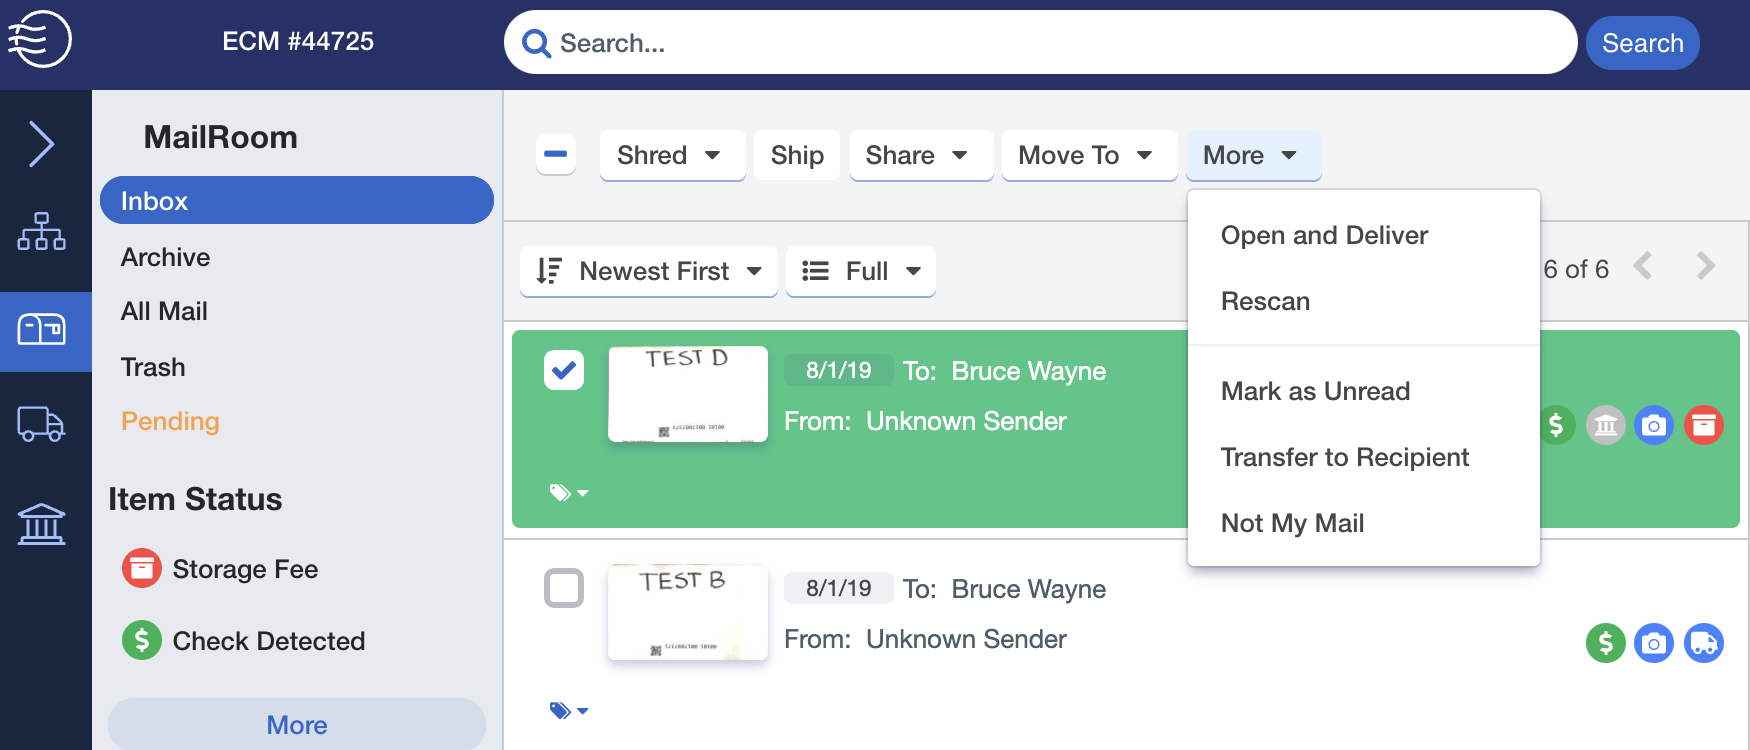Open the Inbox folder
Image resolution: width=1750 pixels, height=750 pixels.
click(x=297, y=200)
